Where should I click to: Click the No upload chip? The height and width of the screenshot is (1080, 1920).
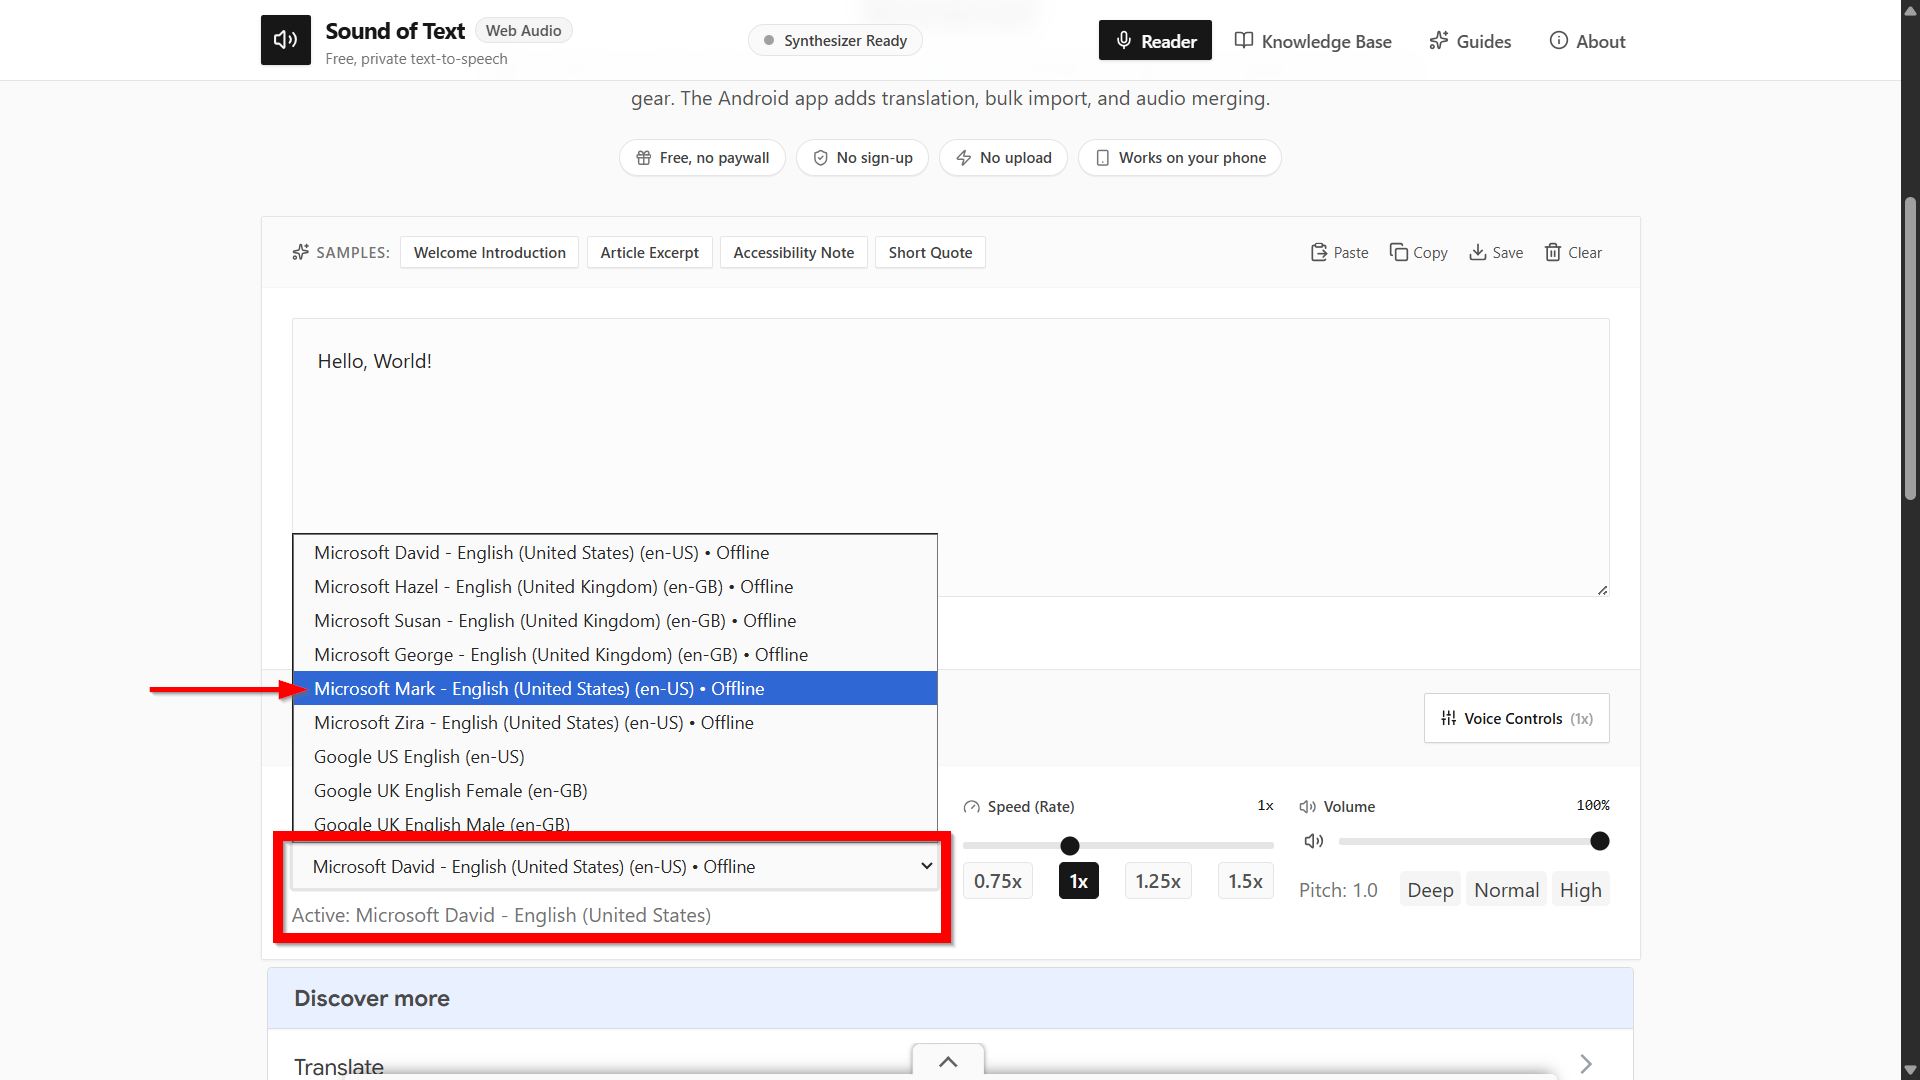[1003, 158]
